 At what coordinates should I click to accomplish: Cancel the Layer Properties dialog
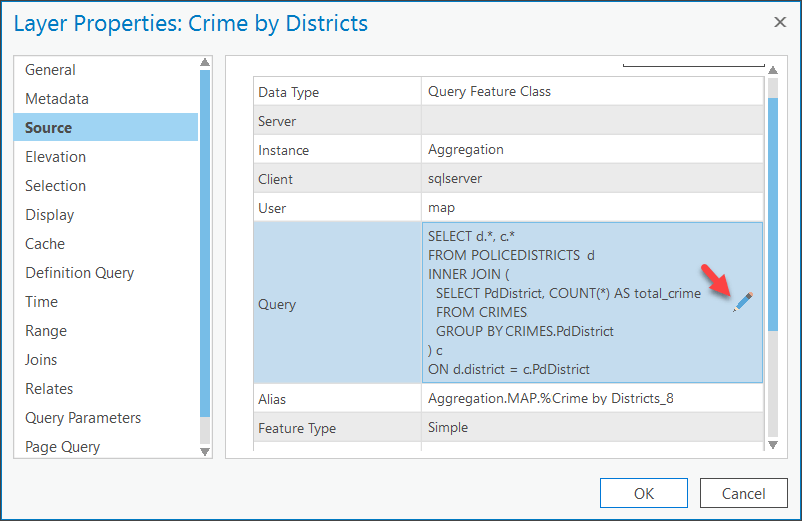pos(743,493)
